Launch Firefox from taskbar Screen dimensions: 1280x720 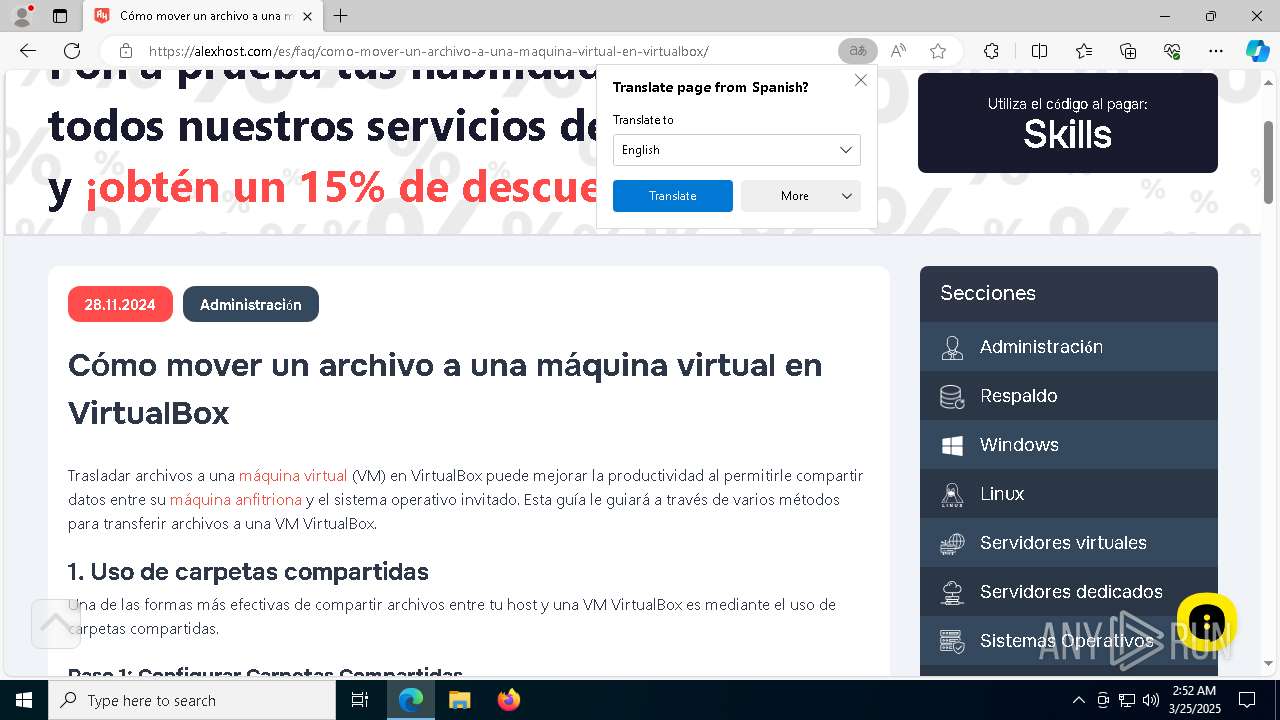[508, 700]
